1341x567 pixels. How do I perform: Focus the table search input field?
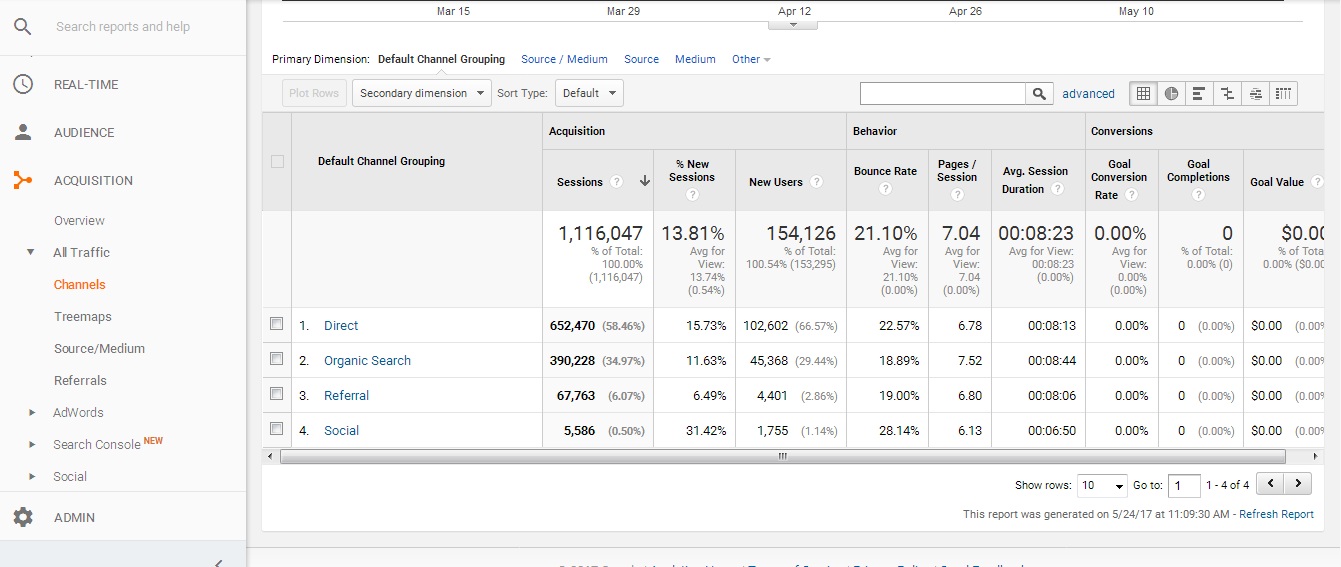943,93
